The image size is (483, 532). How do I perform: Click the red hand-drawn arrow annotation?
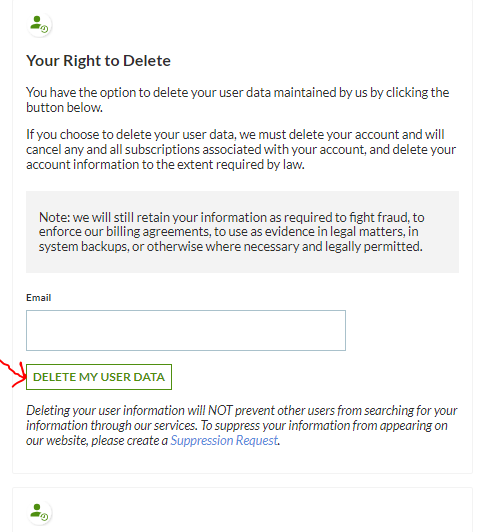[14, 373]
